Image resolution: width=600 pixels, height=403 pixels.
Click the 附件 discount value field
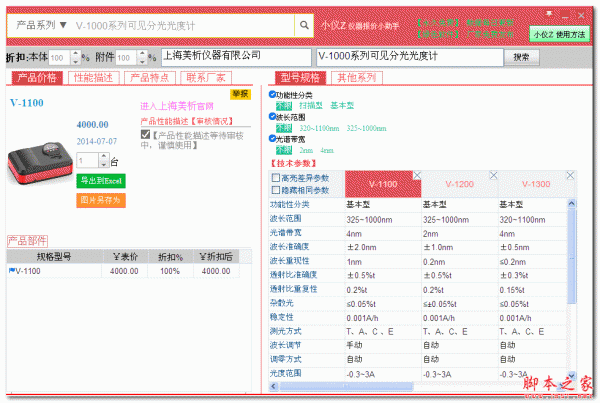(x=126, y=58)
